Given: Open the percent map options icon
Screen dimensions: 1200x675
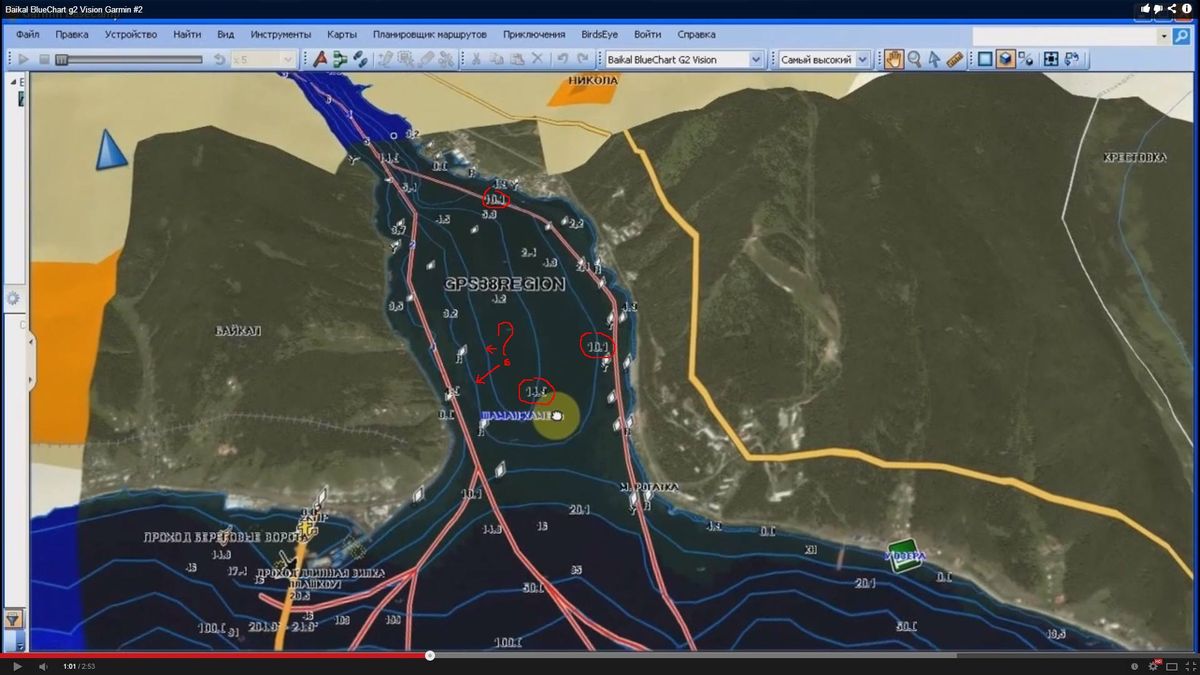Looking at the screenshot, I should [1027, 59].
